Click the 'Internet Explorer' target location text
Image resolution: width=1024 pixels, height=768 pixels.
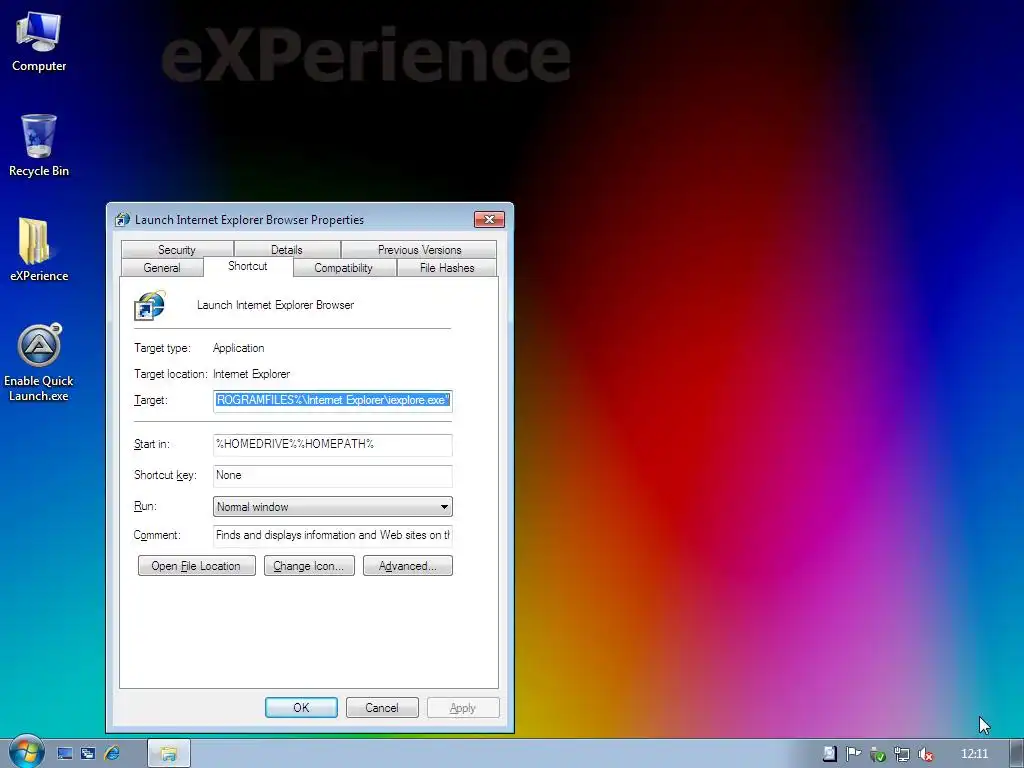point(251,374)
